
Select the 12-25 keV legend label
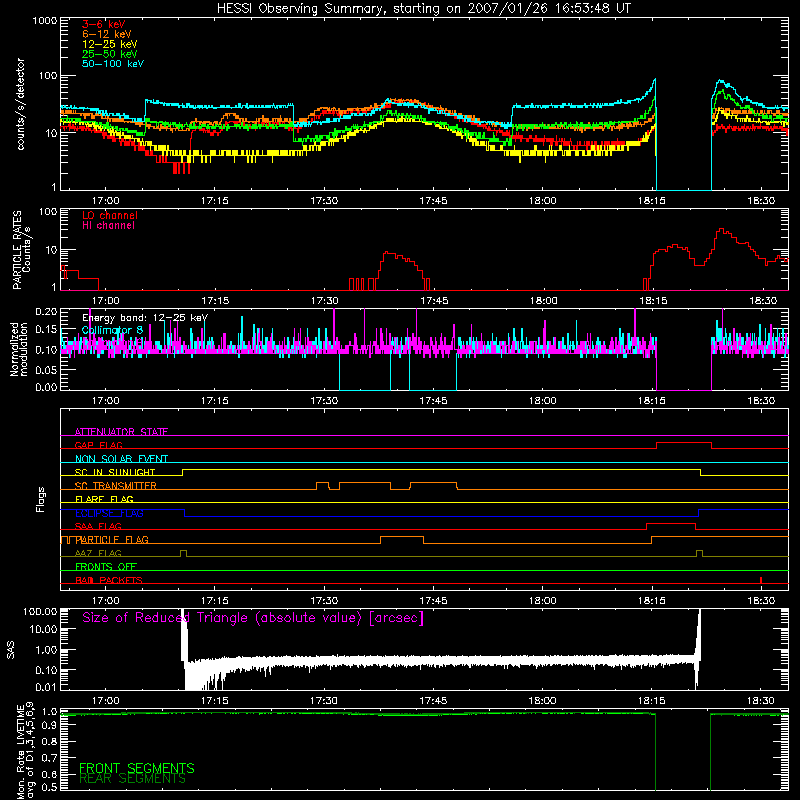click(110, 44)
